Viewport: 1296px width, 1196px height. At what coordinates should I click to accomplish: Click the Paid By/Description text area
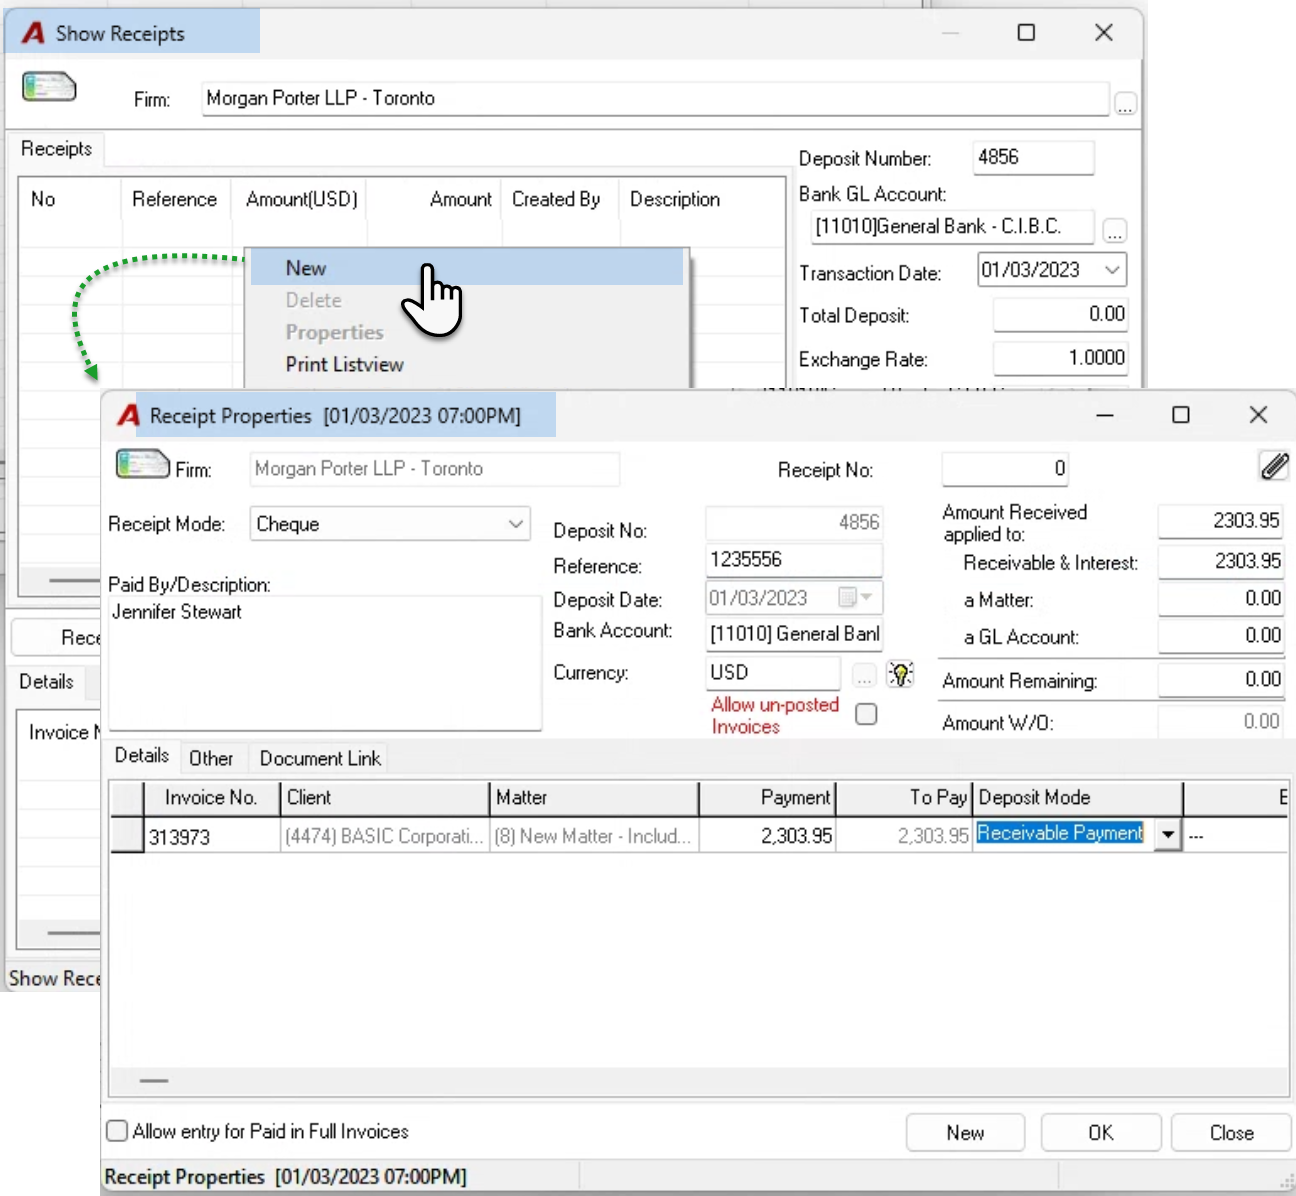pyautogui.click(x=325, y=664)
